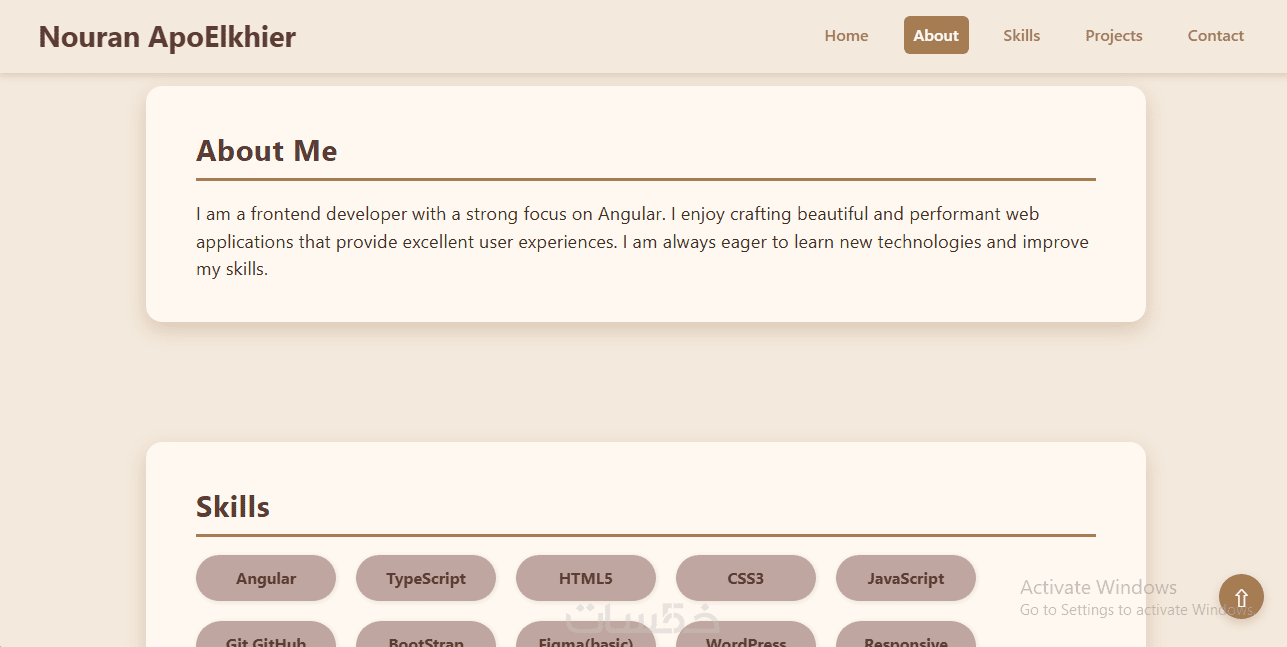This screenshot has height=647, width=1287.
Task: Click the HTML5 skill pill
Action: tap(586, 578)
